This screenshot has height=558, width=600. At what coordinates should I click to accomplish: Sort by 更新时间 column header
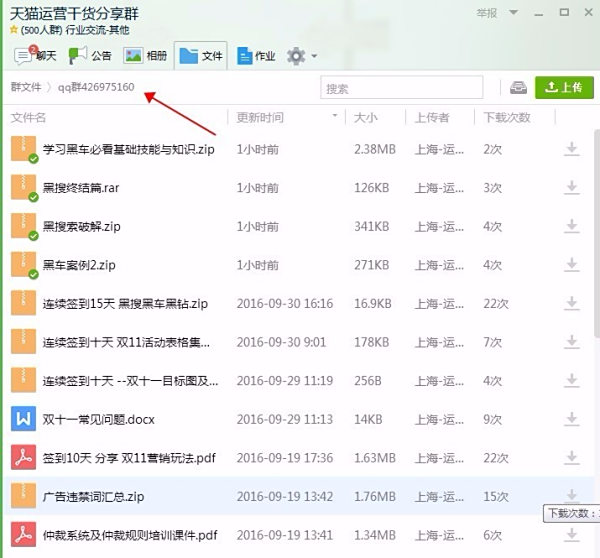(260, 117)
